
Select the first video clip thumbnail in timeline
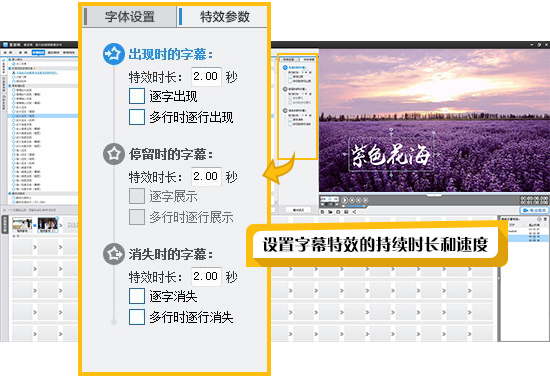tap(22, 224)
